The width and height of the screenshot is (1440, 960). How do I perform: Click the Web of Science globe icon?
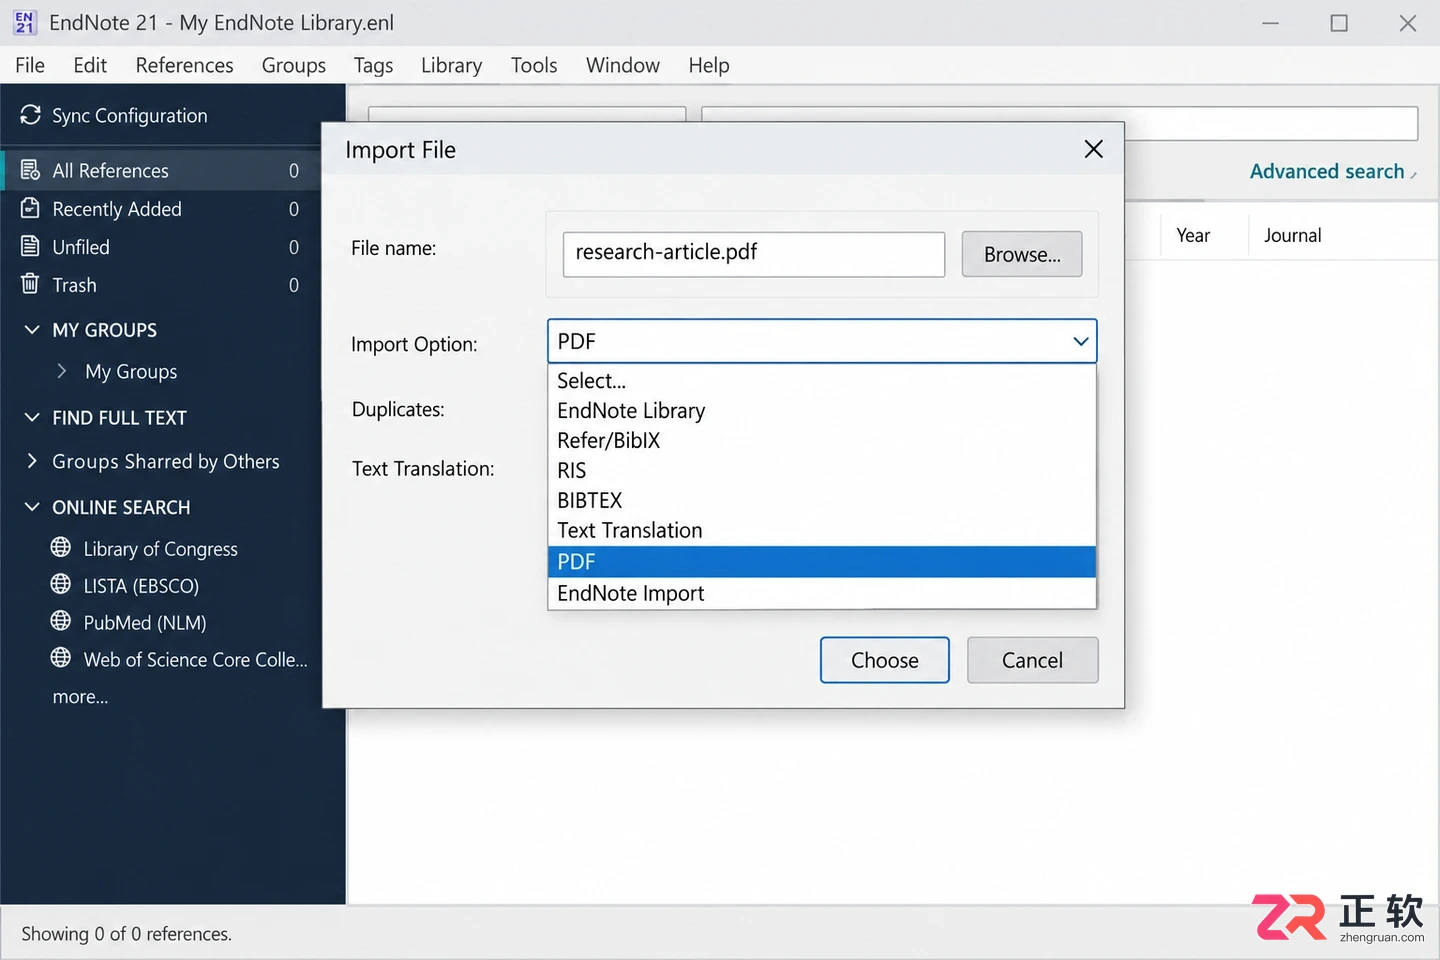click(61, 658)
